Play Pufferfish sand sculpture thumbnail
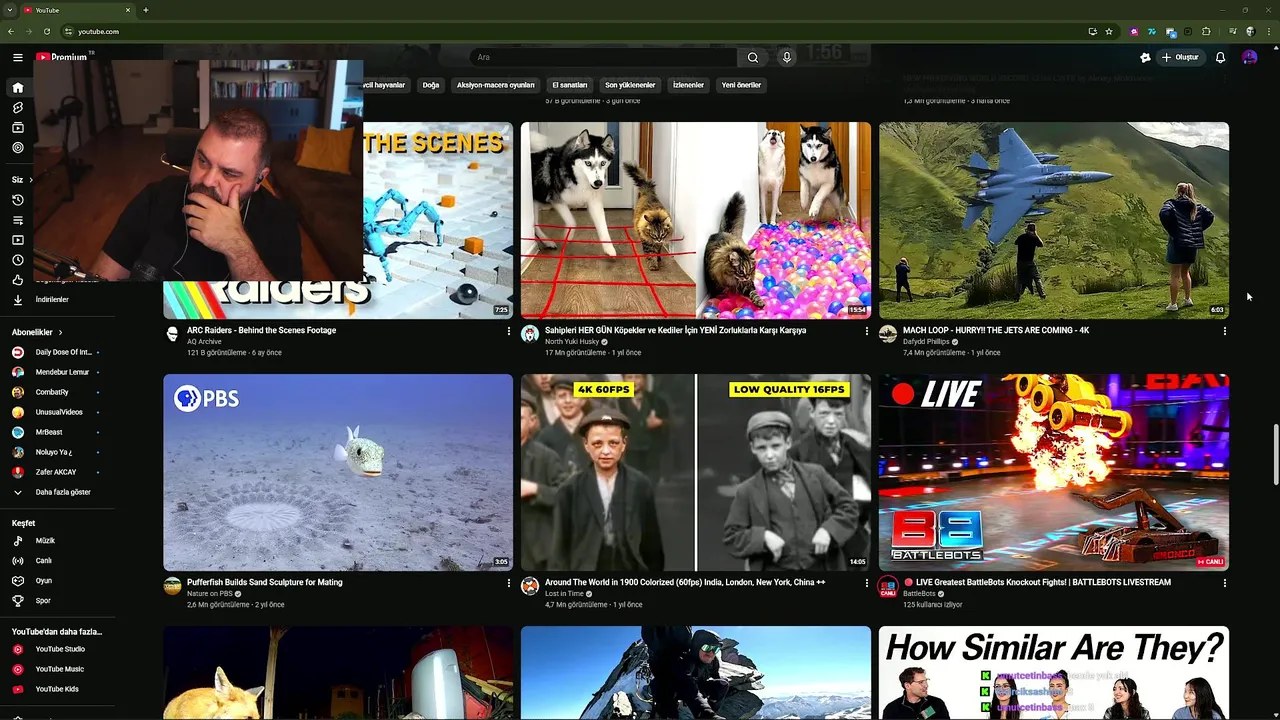 (338, 472)
